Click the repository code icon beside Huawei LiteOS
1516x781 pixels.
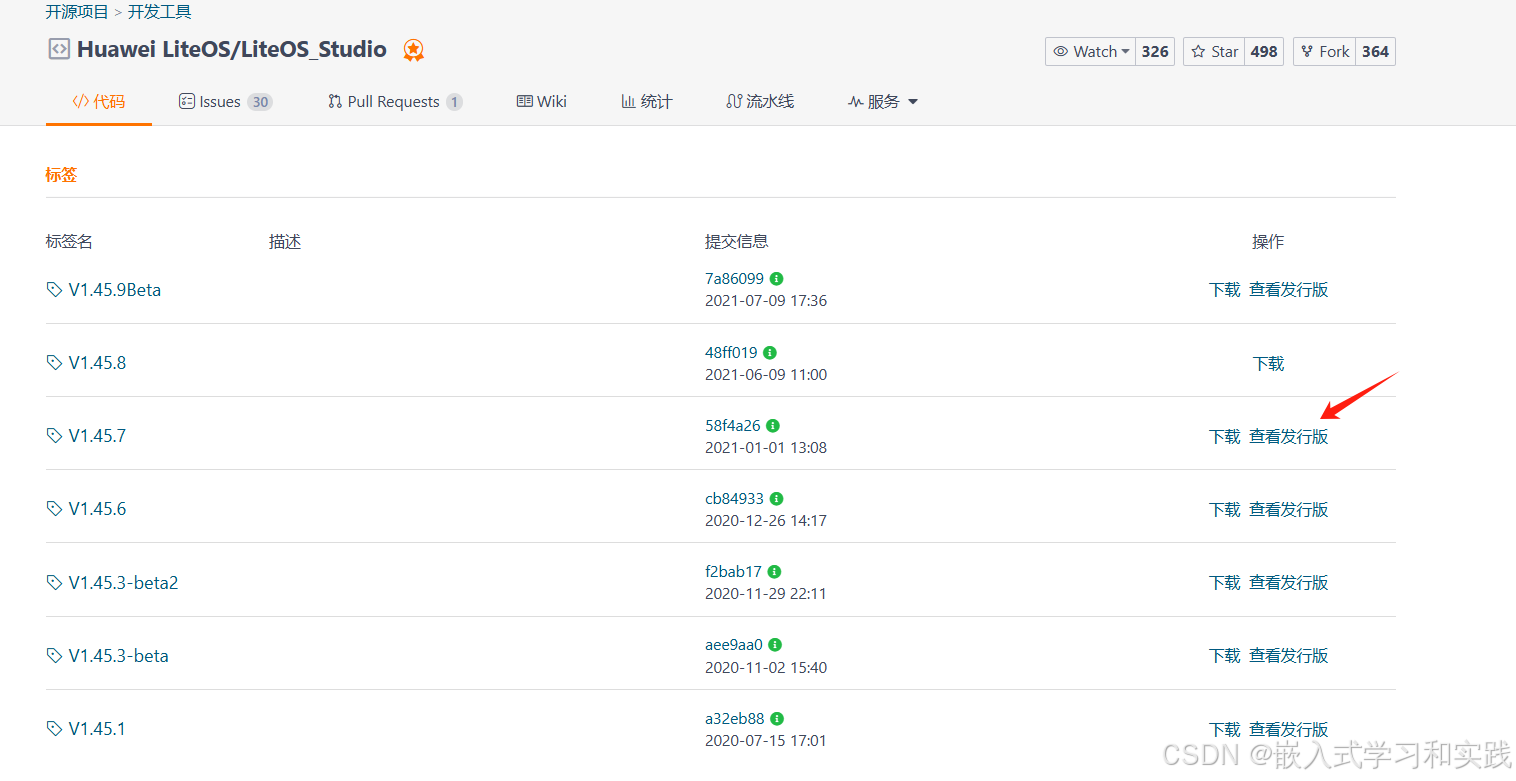[59, 49]
